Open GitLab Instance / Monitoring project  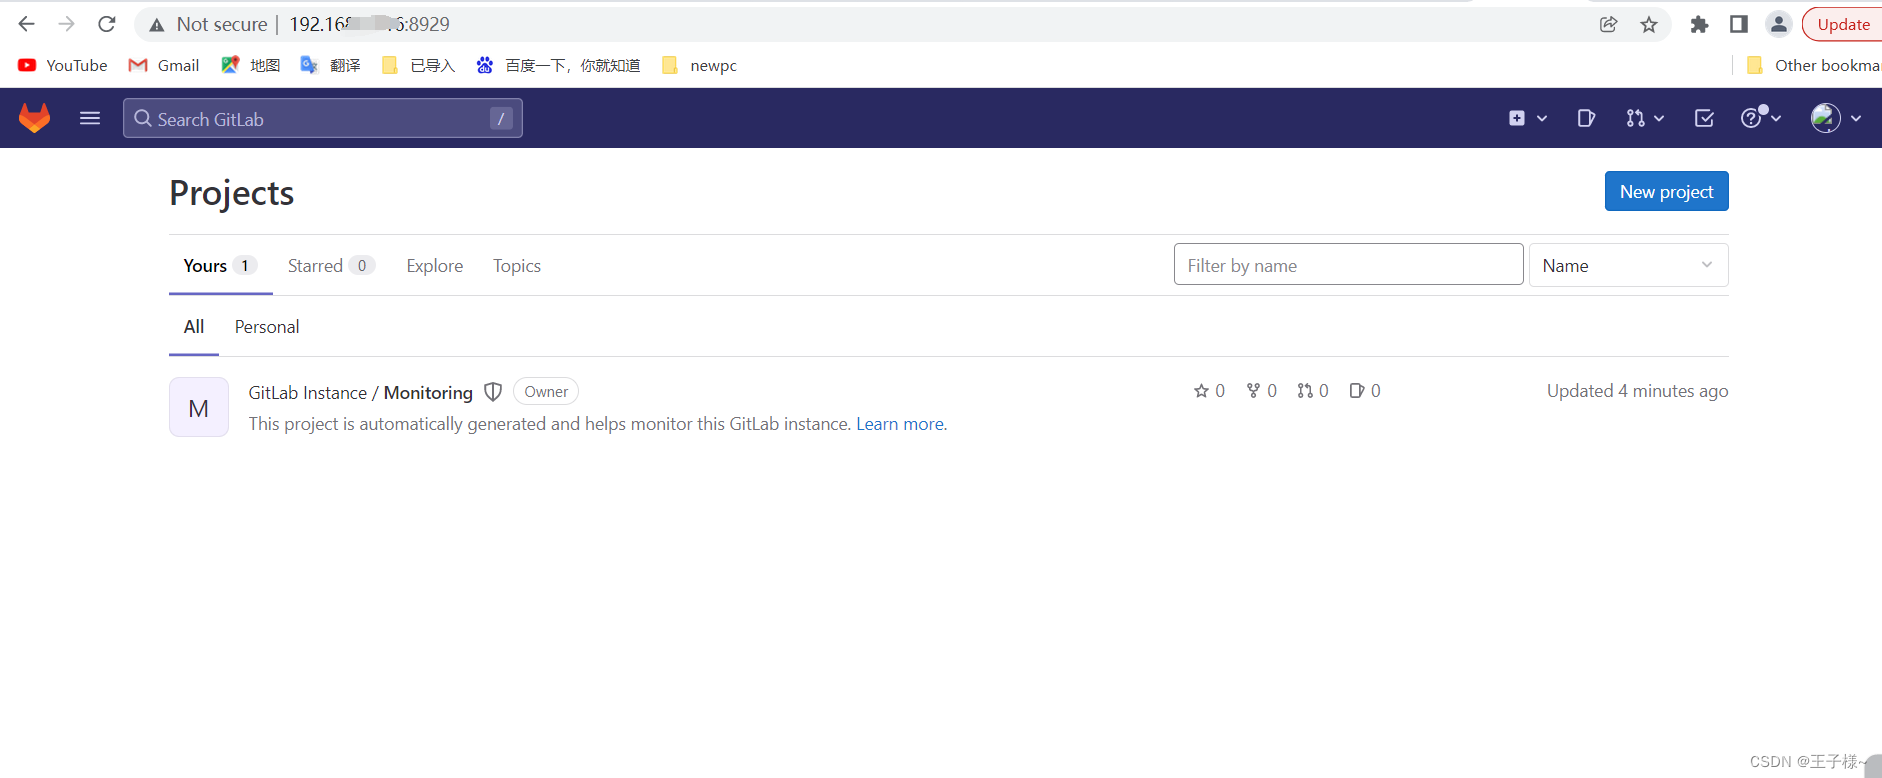click(360, 392)
